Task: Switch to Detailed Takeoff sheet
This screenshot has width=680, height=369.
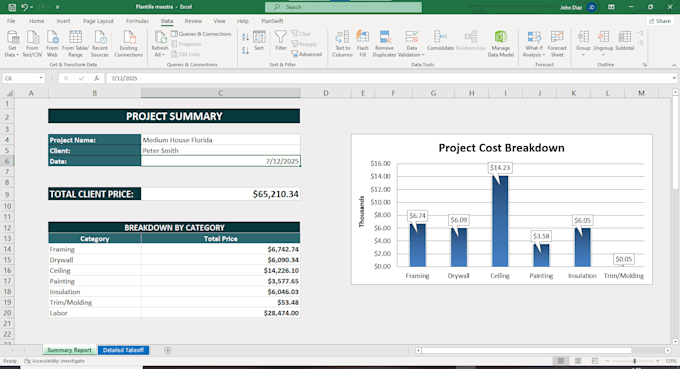Action: tap(123, 350)
